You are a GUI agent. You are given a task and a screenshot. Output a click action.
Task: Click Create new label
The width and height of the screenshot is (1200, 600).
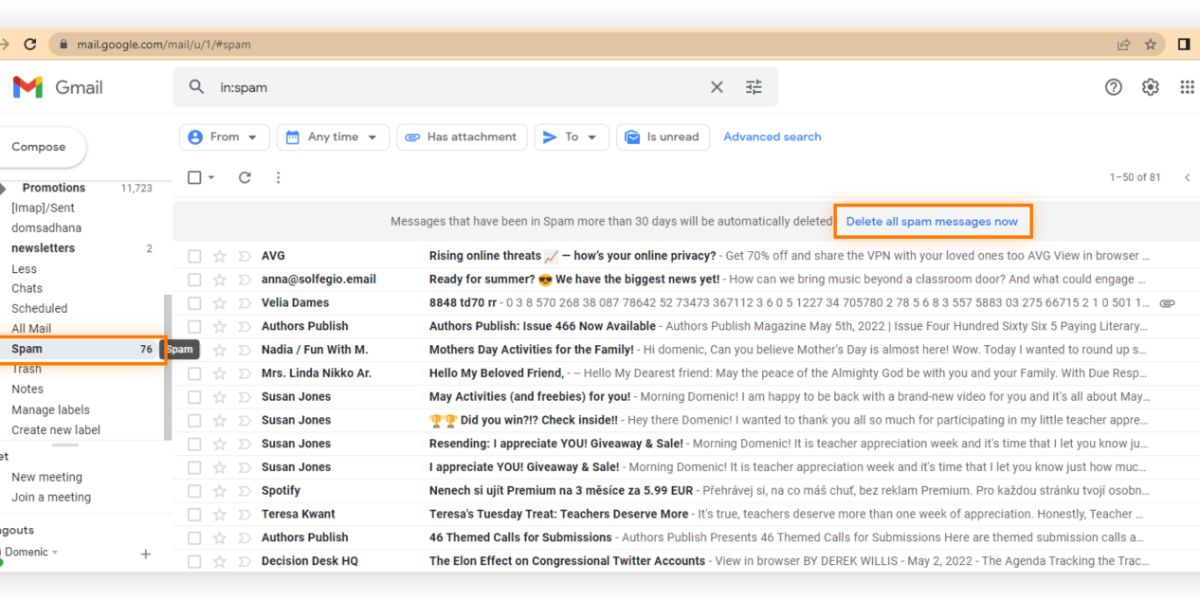(x=56, y=430)
